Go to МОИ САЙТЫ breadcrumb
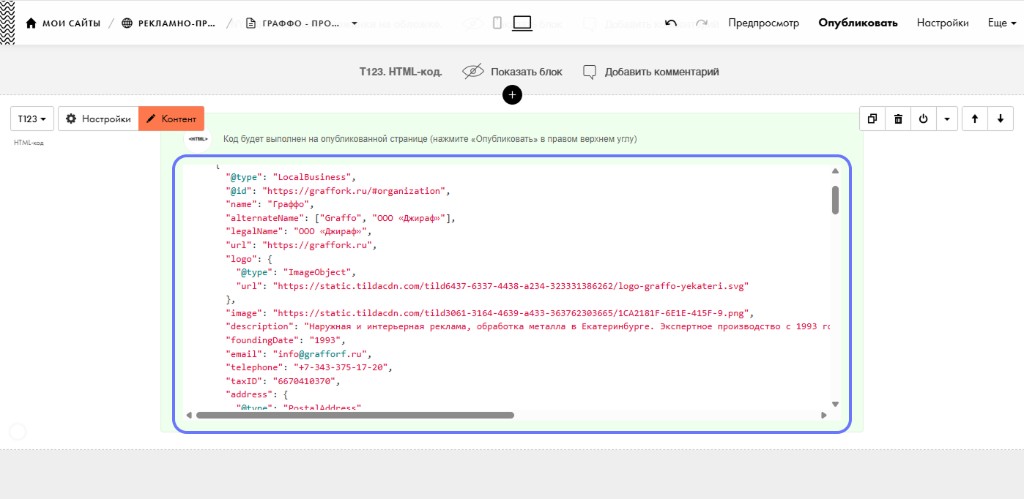The width and height of the screenshot is (1024, 499). pyautogui.click(x=71, y=23)
